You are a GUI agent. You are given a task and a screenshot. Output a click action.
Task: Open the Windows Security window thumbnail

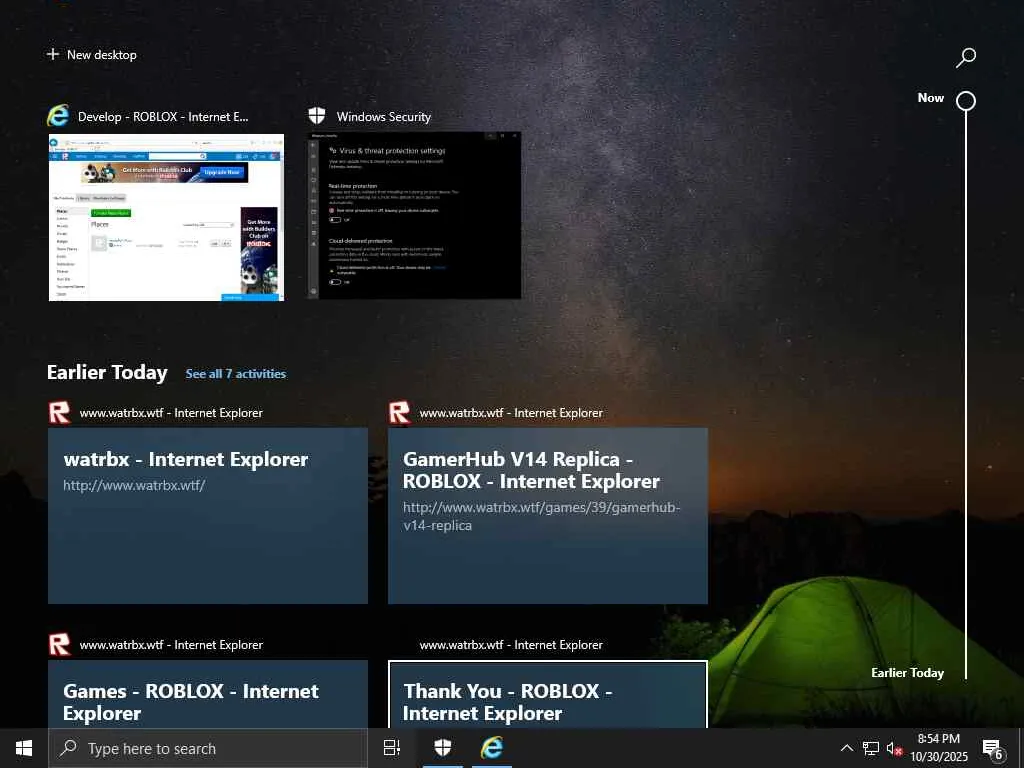coord(414,216)
